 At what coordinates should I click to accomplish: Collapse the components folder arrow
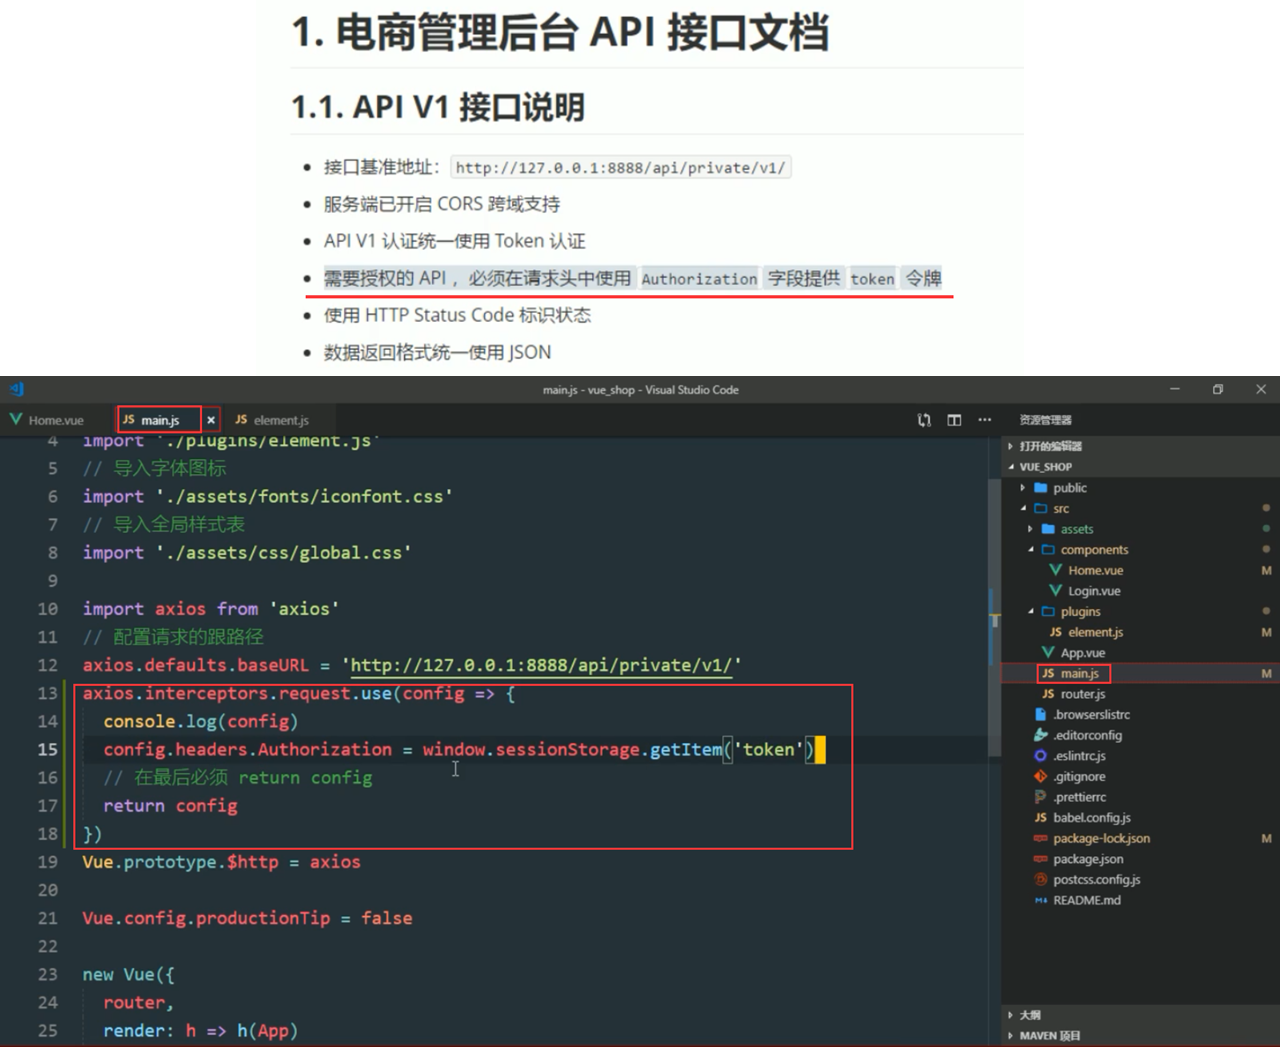point(1031,550)
